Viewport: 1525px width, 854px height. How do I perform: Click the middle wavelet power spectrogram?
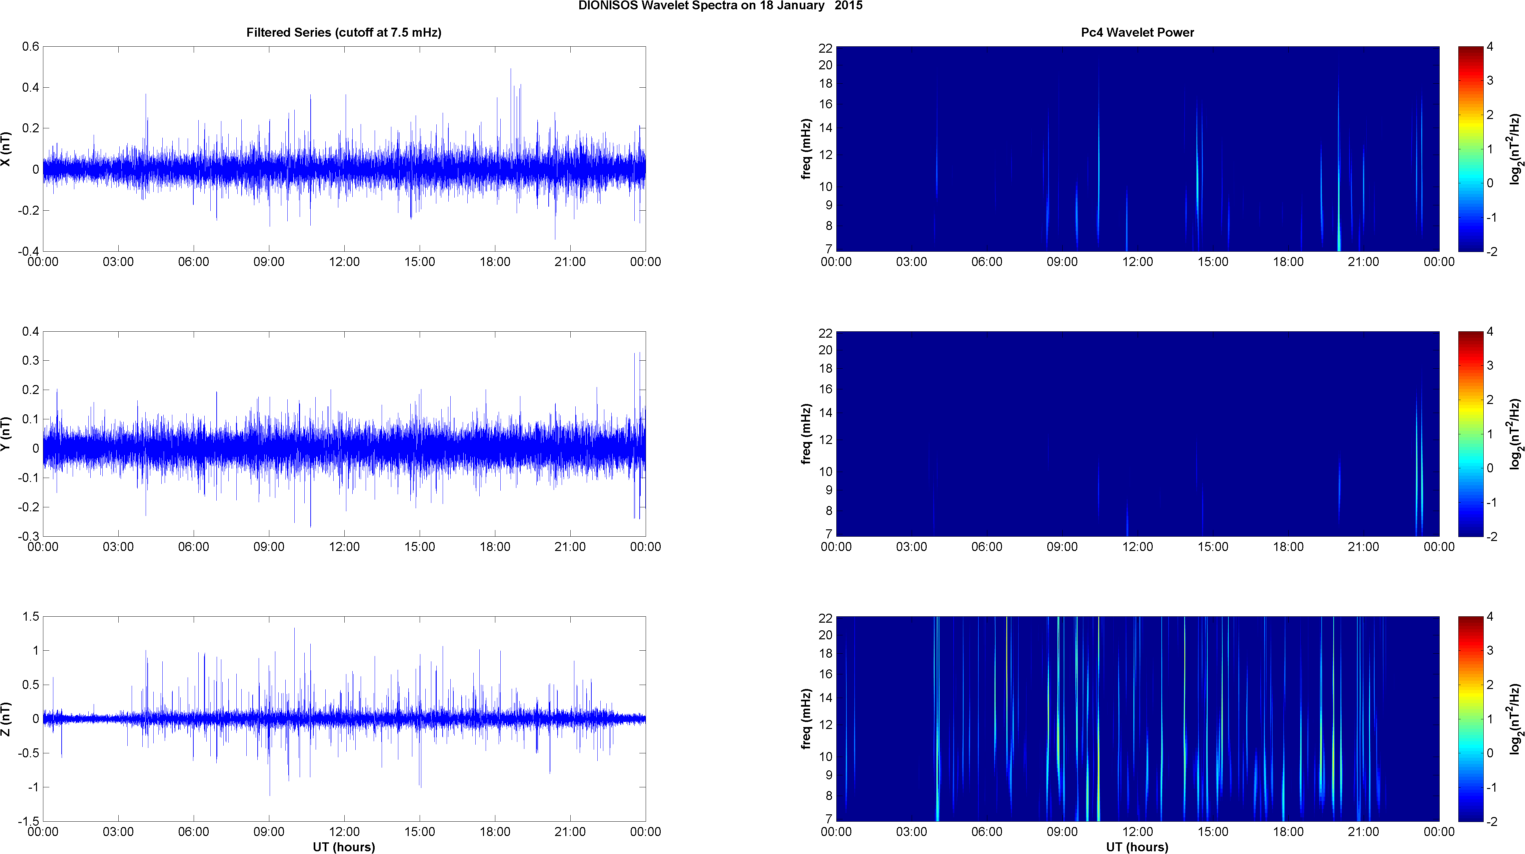click(1137, 434)
